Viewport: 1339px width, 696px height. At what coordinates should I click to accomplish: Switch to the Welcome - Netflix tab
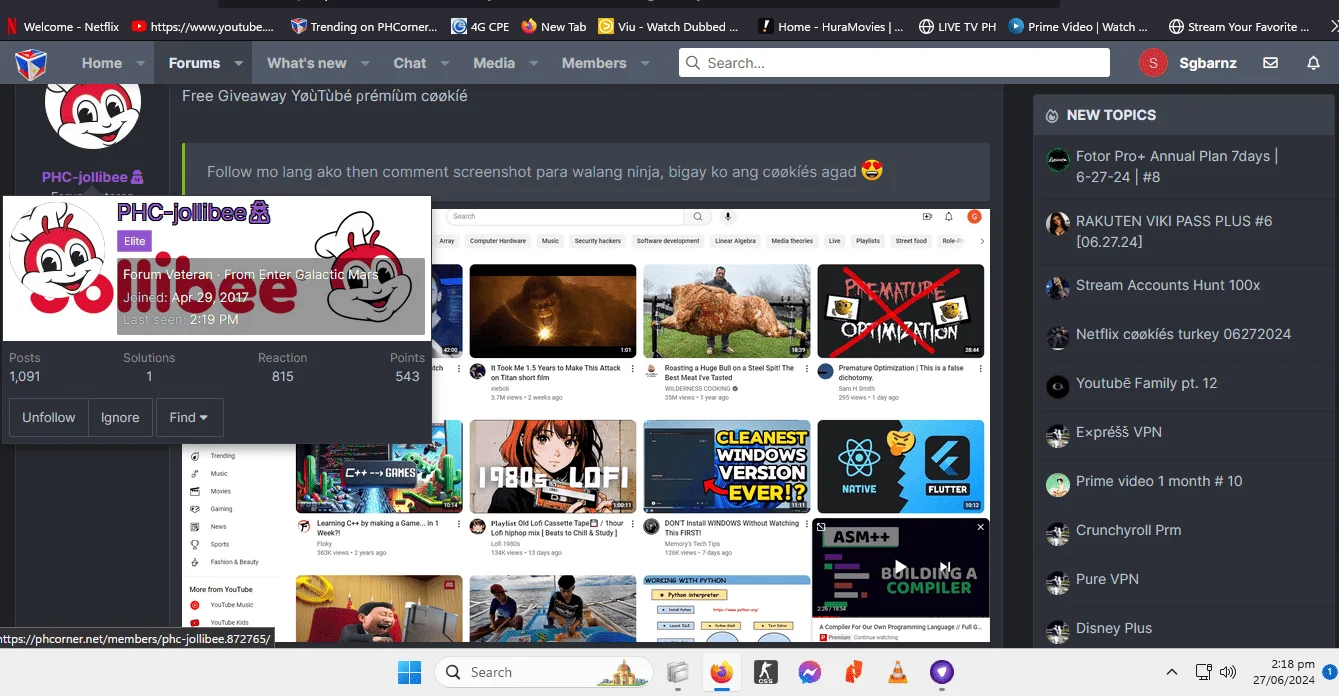click(x=63, y=27)
